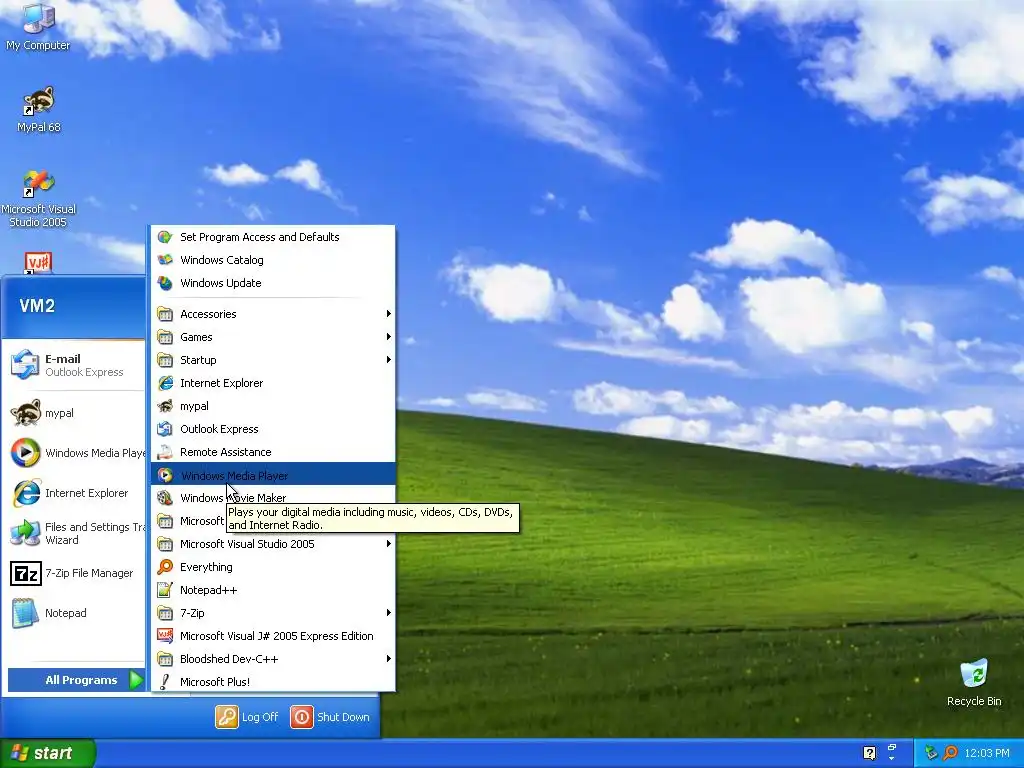Expand the Accessories submenu

click(273, 314)
